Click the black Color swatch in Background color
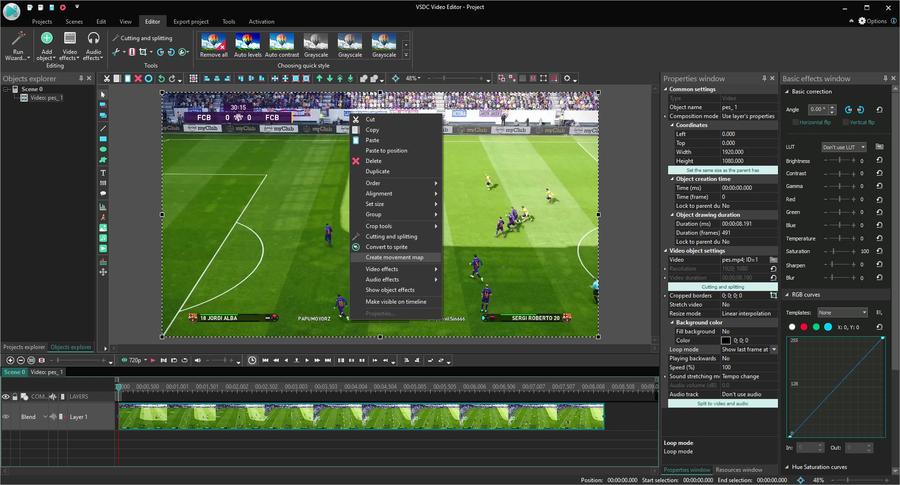This screenshot has height=485, width=900. click(x=726, y=340)
